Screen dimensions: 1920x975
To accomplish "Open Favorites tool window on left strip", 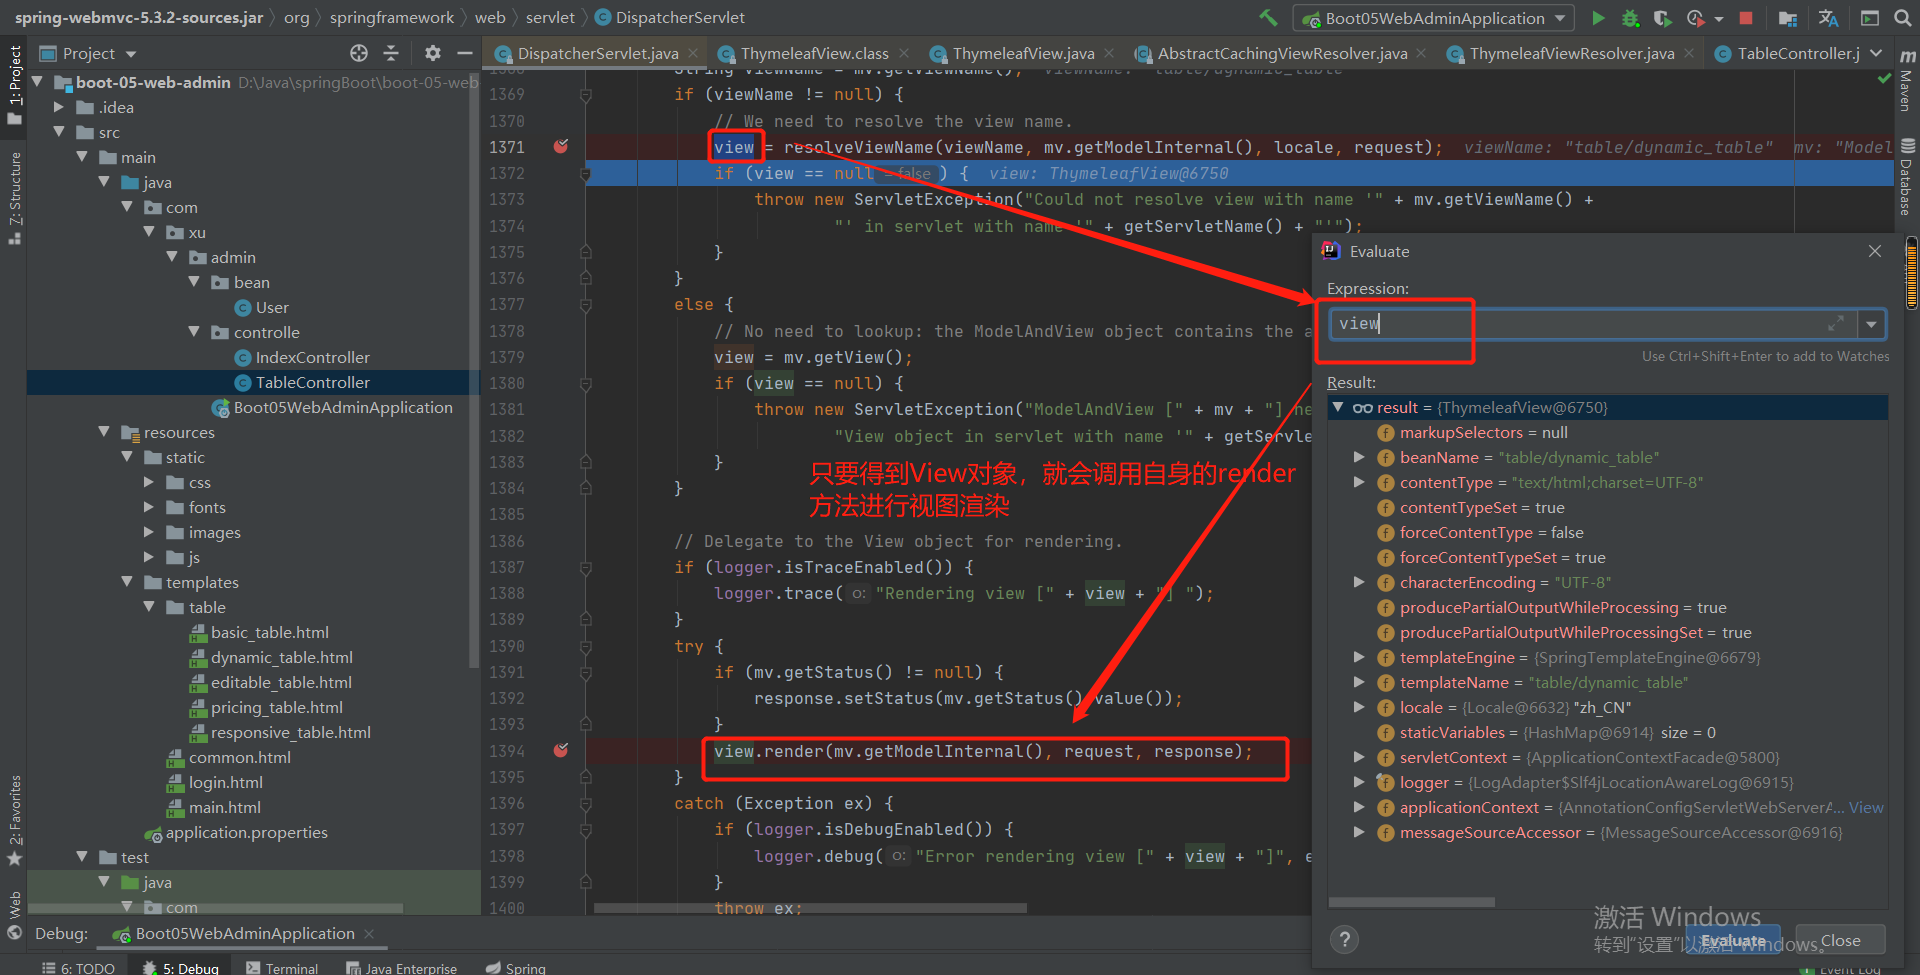I will [x=14, y=820].
